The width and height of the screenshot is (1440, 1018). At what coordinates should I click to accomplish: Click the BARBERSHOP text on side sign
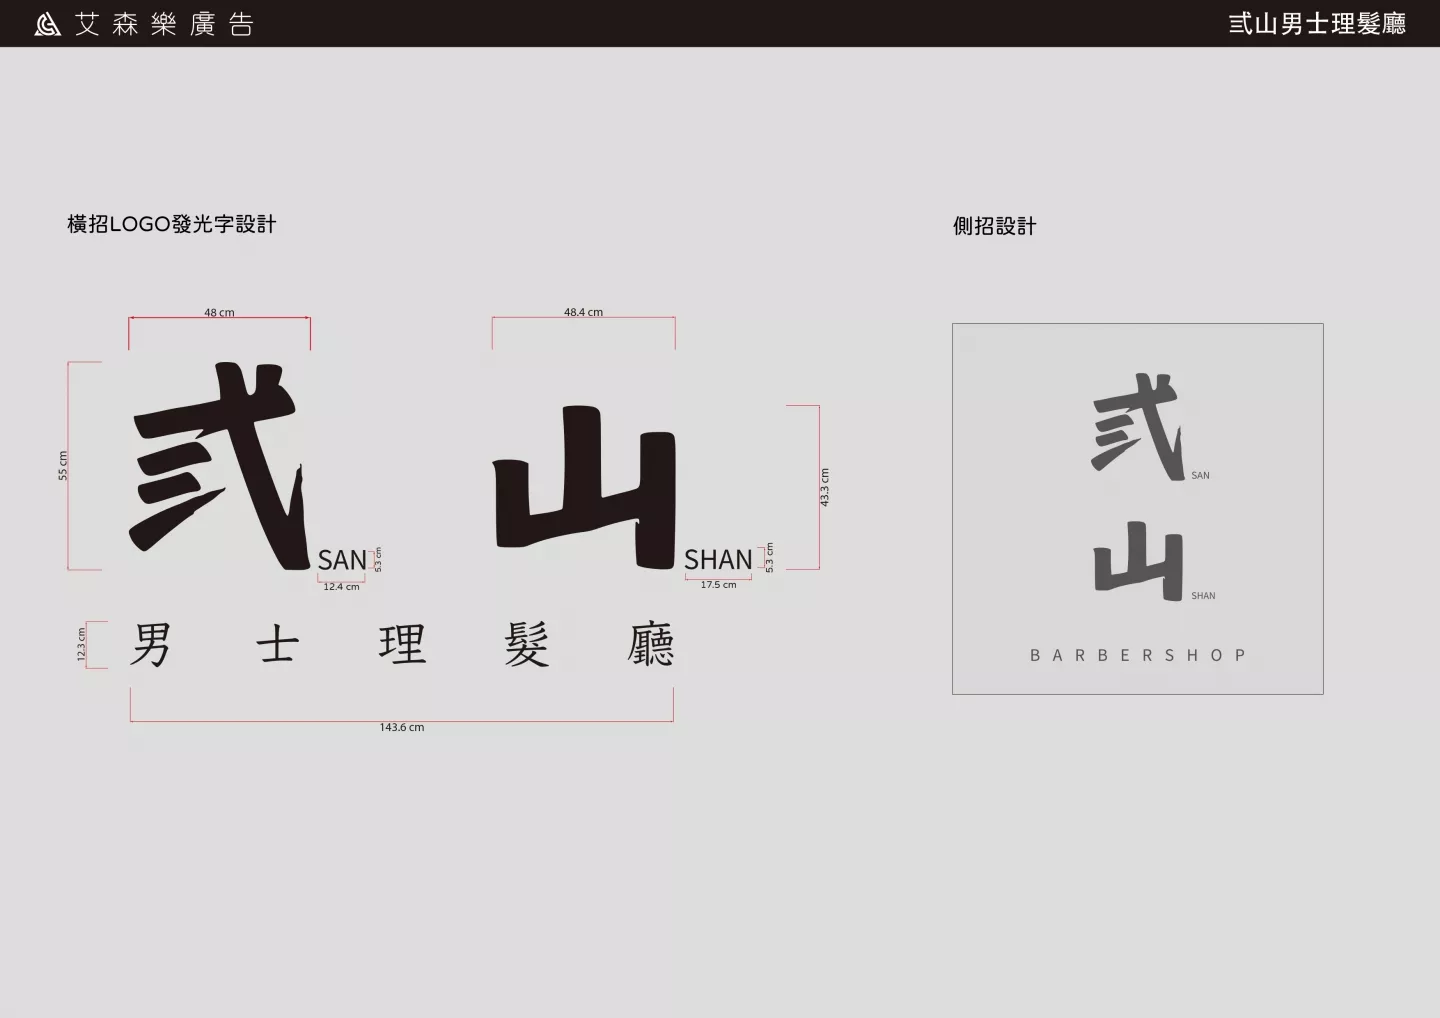click(x=1138, y=656)
